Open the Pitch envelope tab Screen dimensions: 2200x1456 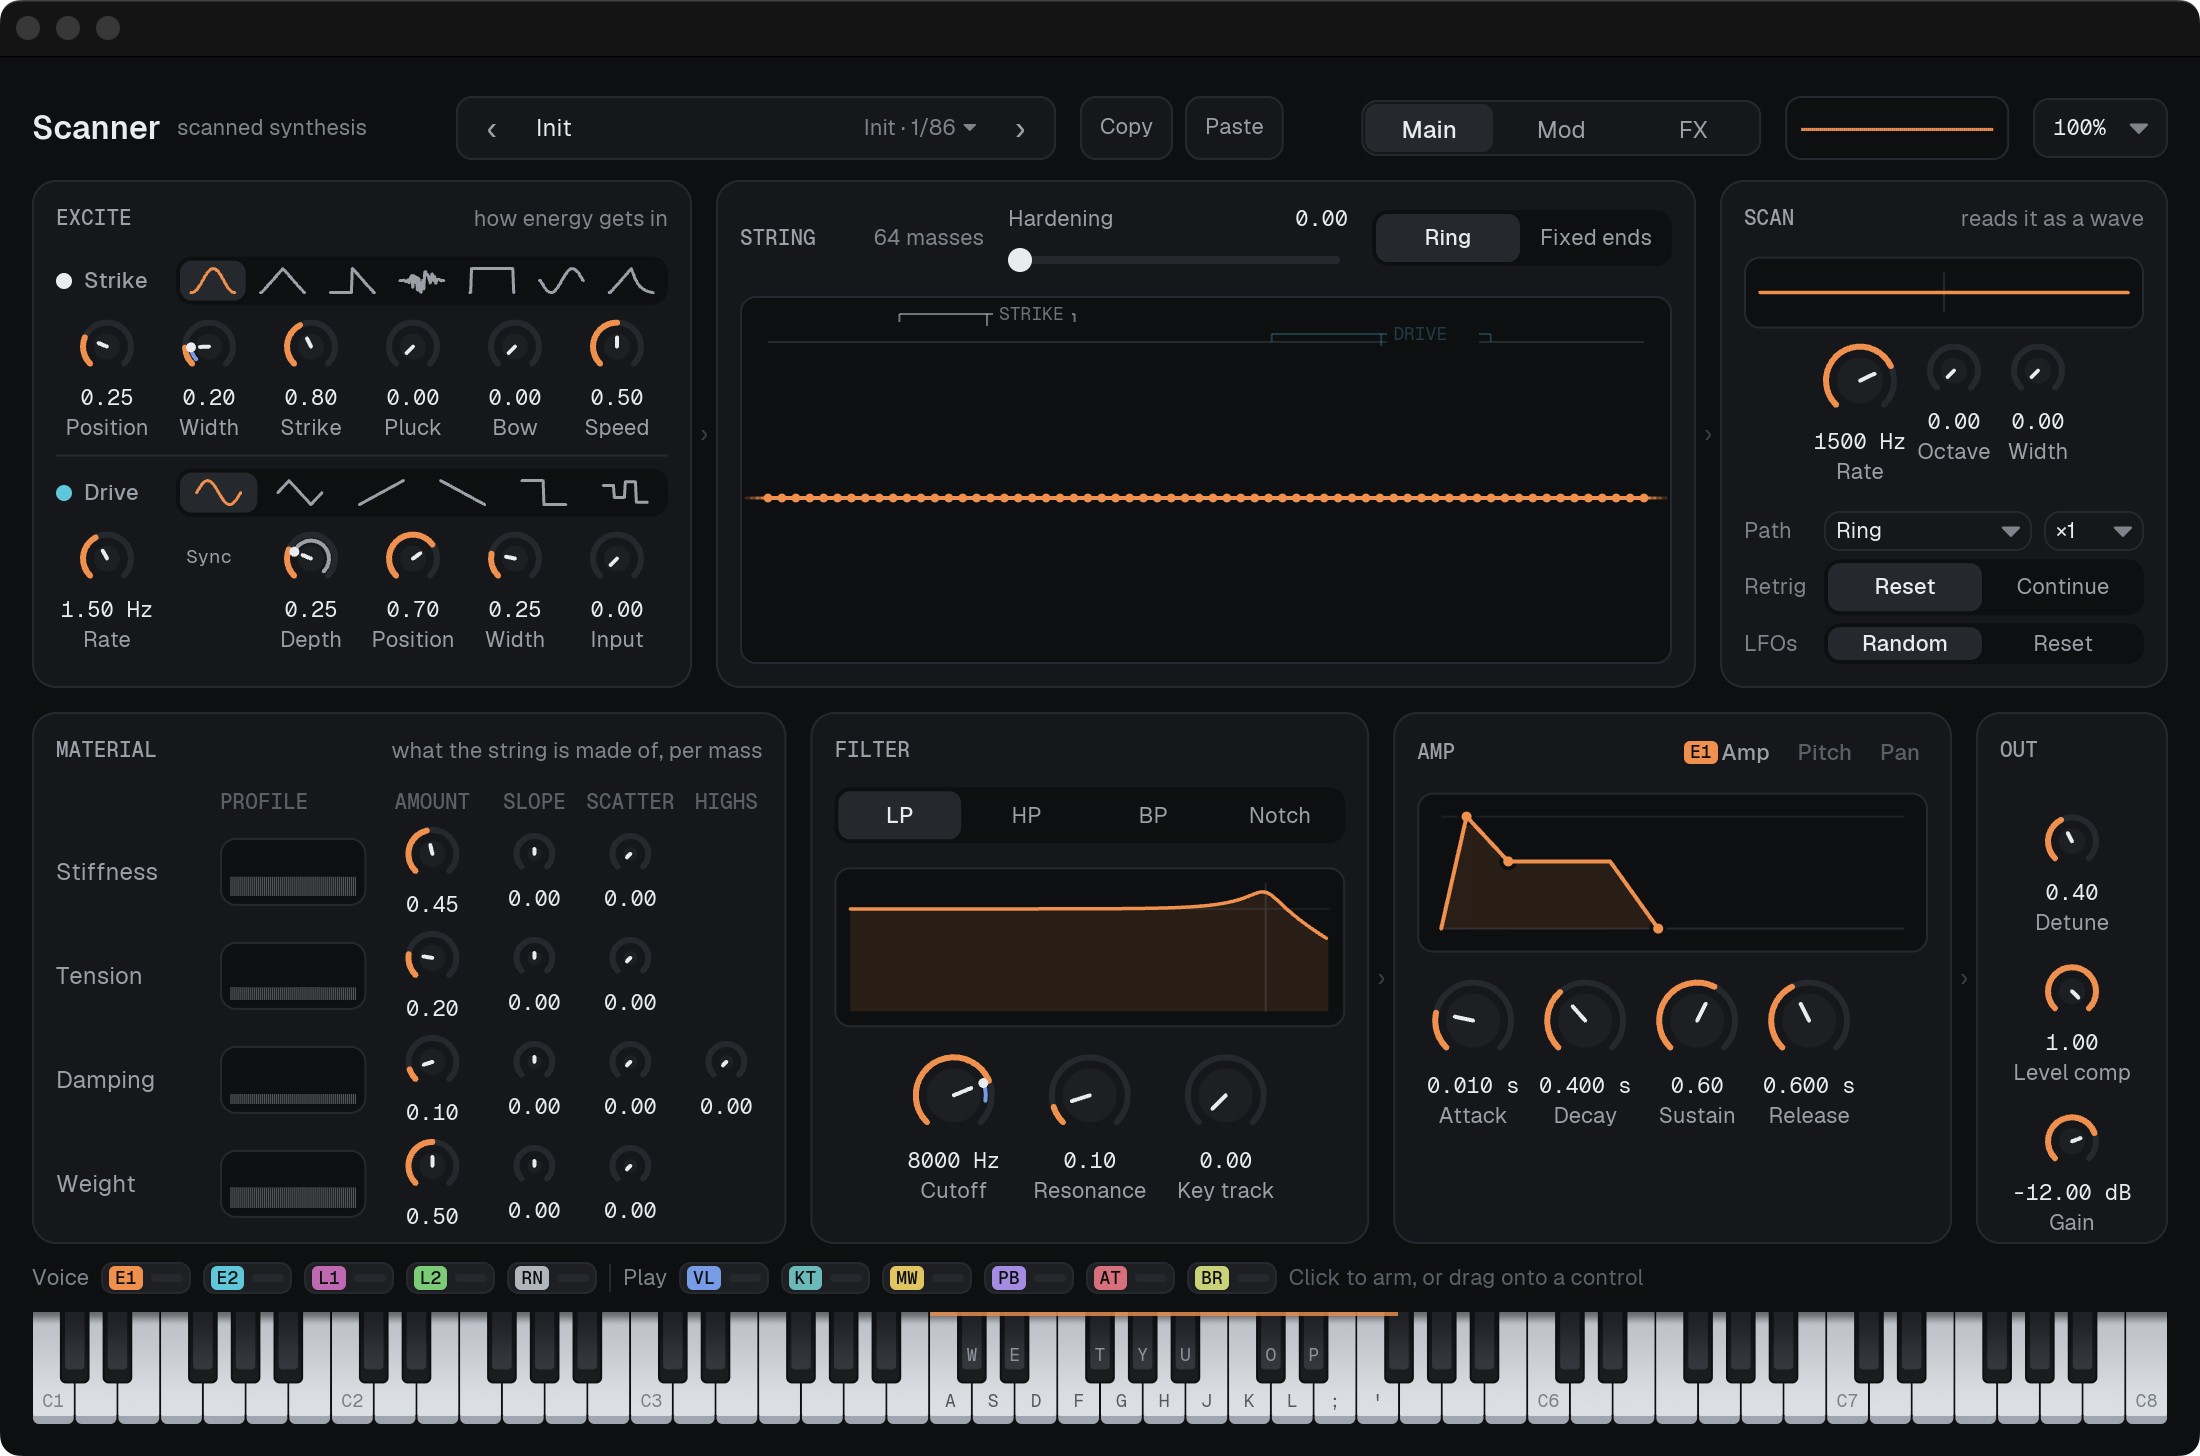(x=1824, y=753)
